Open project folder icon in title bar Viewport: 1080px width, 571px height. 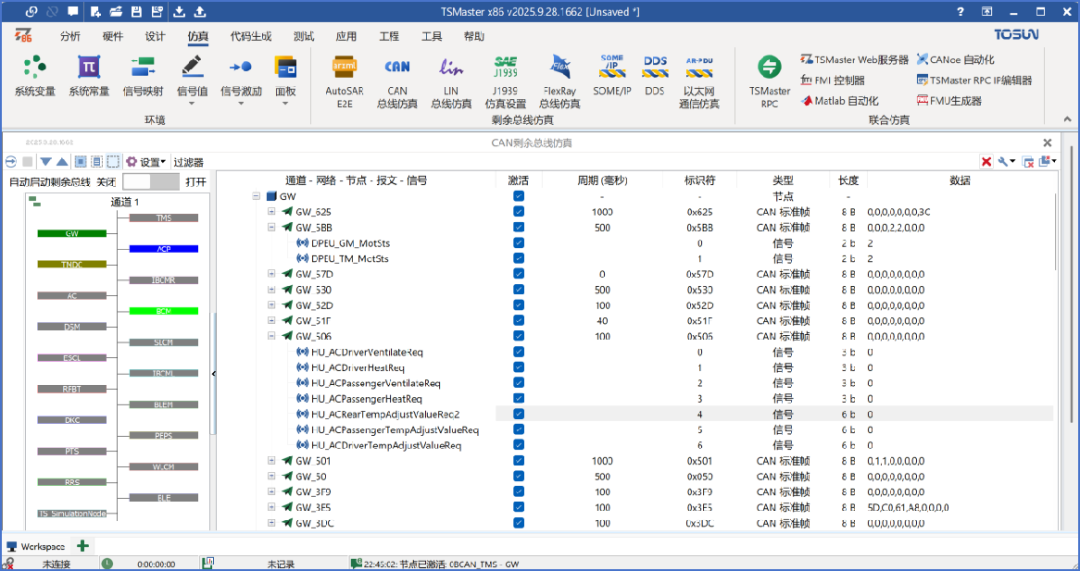click(x=116, y=12)
